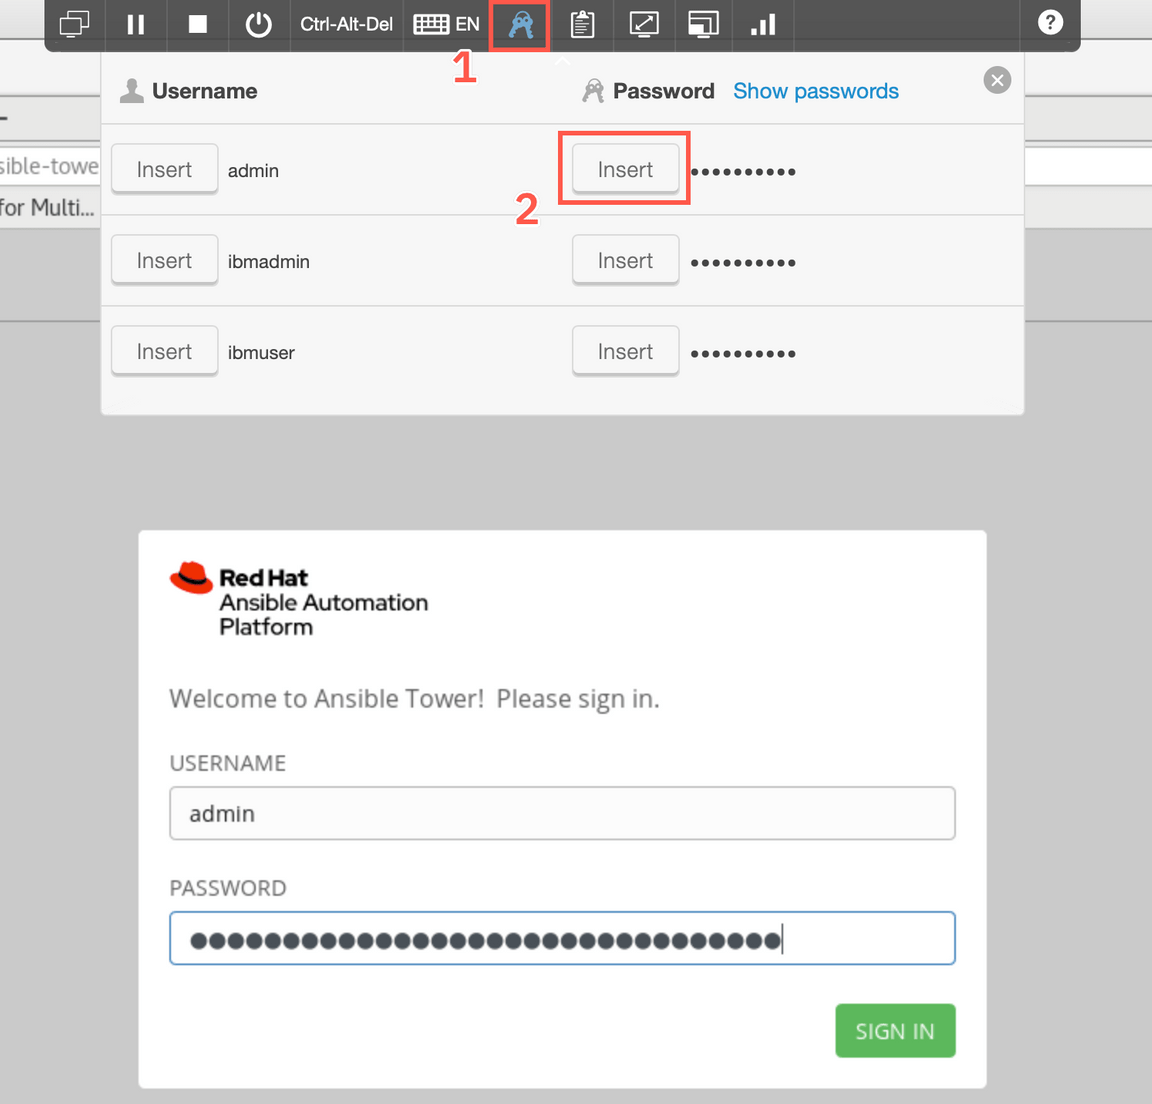Click the USERNAME input field
Viewport: 1152px width, 1104px height.
(x=562, y=813)
